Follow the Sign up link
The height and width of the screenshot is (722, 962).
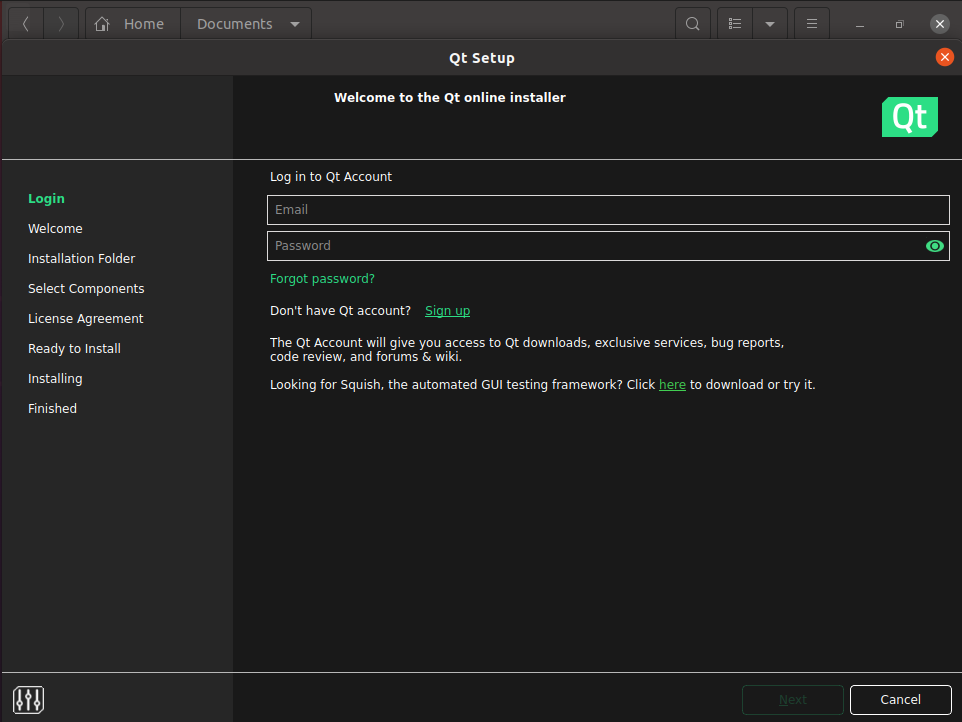(447, 311)
